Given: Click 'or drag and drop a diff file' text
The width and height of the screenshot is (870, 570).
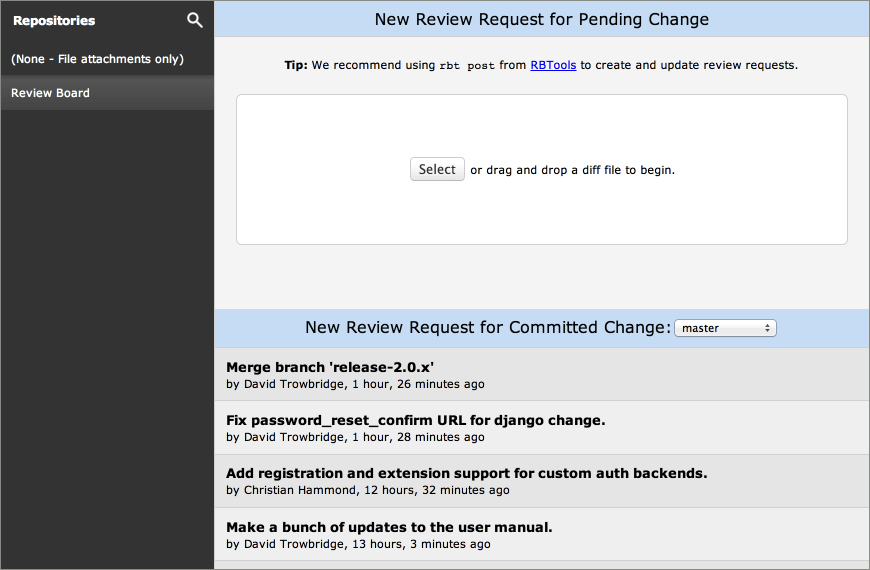Looking at the screenshot, I should pos(573,170).
